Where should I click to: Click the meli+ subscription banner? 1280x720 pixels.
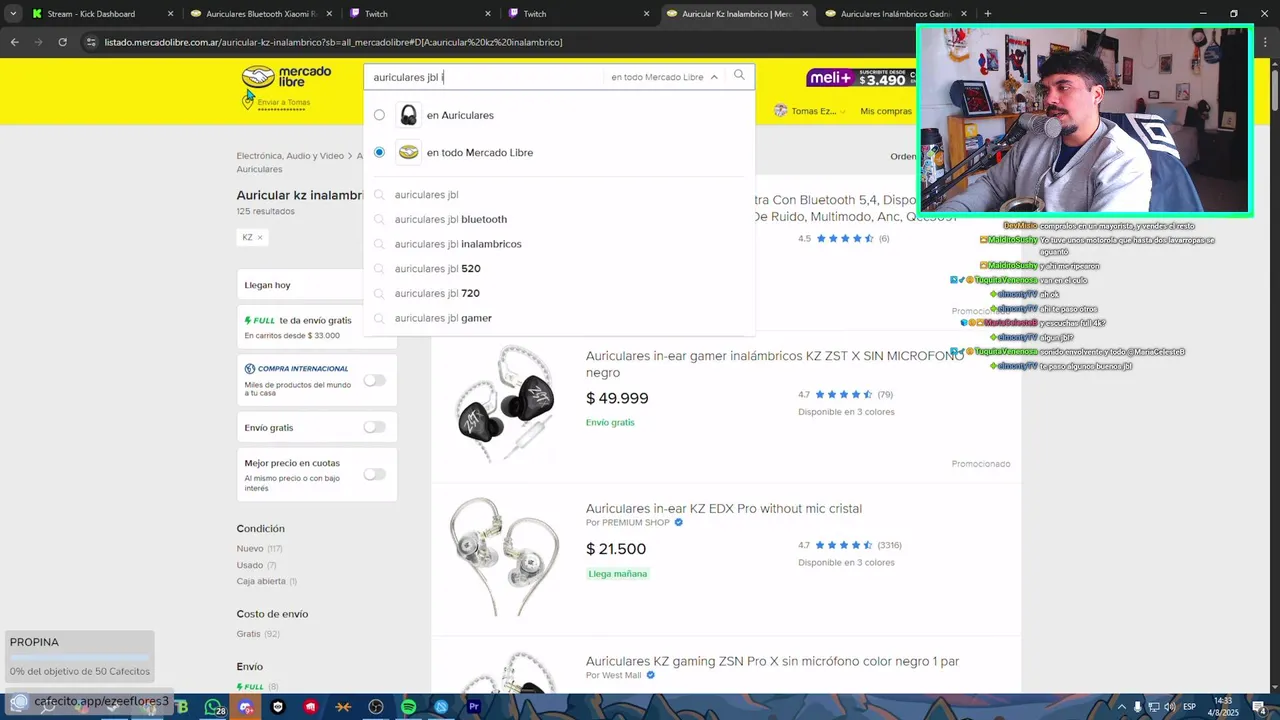pos(862,77)
